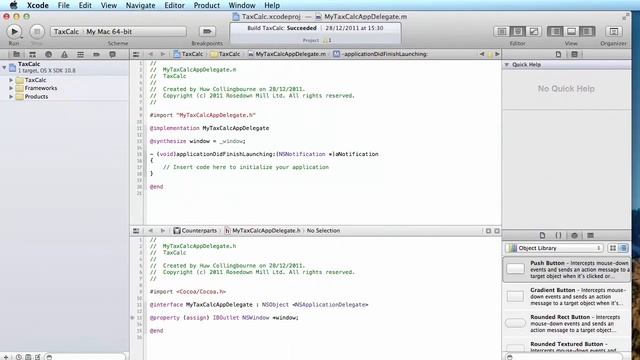The height and width of the screenshot is (360, 640).
Task: Select Gradient Button in Object Library
Action: [567, 297]
